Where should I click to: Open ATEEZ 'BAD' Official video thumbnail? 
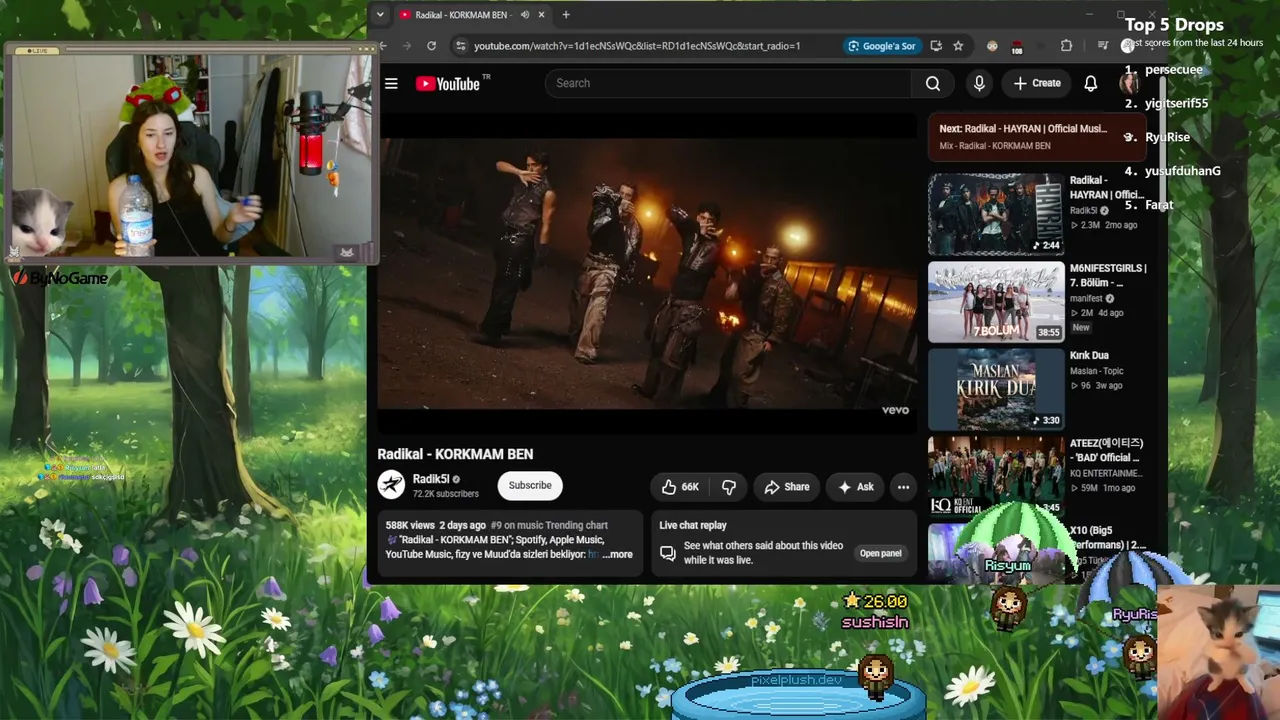tap(996, 476)
